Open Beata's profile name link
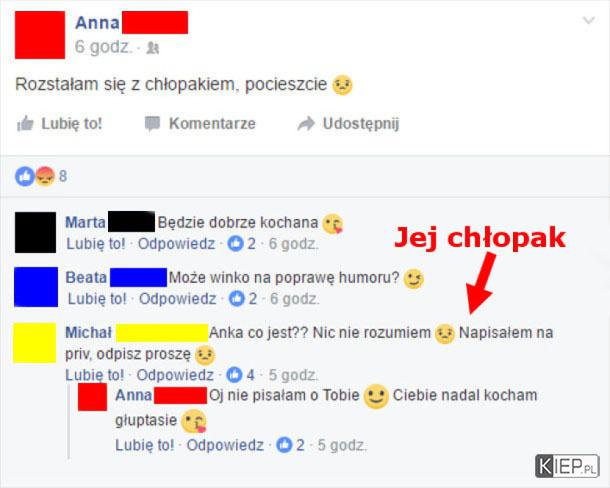This screenshot has width=610, height=488. 86,277
